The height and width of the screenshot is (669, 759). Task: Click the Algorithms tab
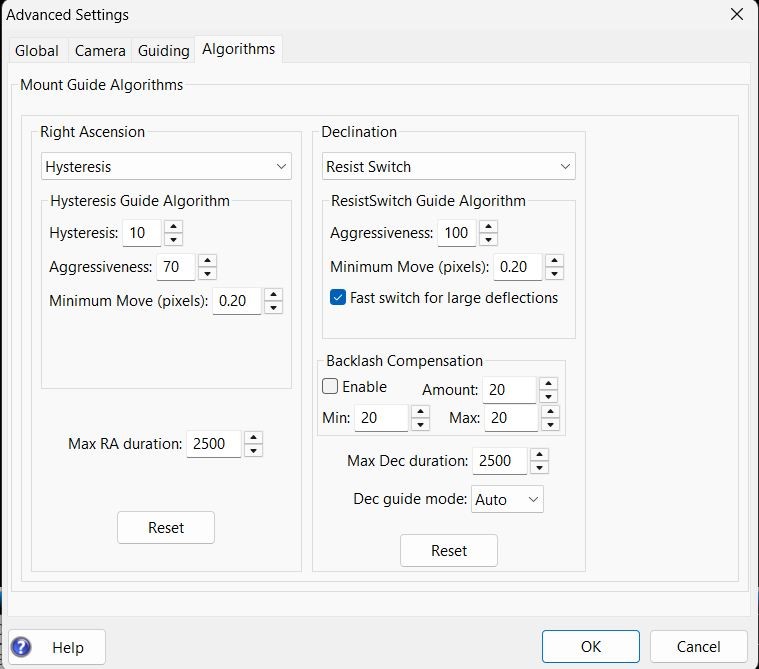coord(239,49)
